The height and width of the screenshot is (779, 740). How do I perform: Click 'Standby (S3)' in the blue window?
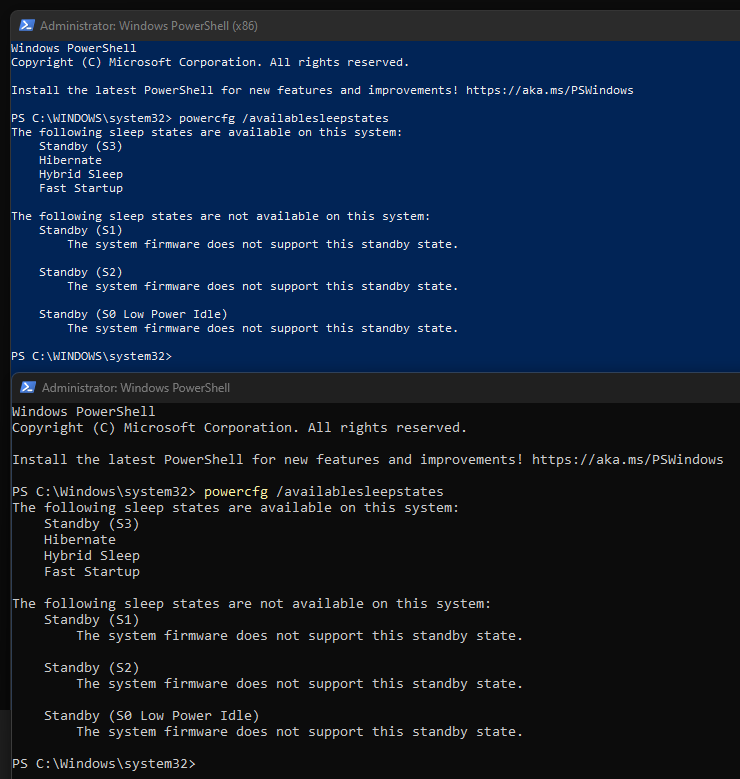pos(81,146)
